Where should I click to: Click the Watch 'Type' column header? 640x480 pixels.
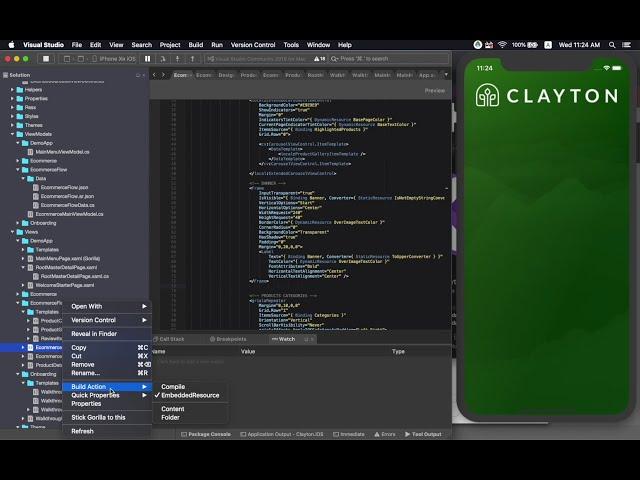398,351
